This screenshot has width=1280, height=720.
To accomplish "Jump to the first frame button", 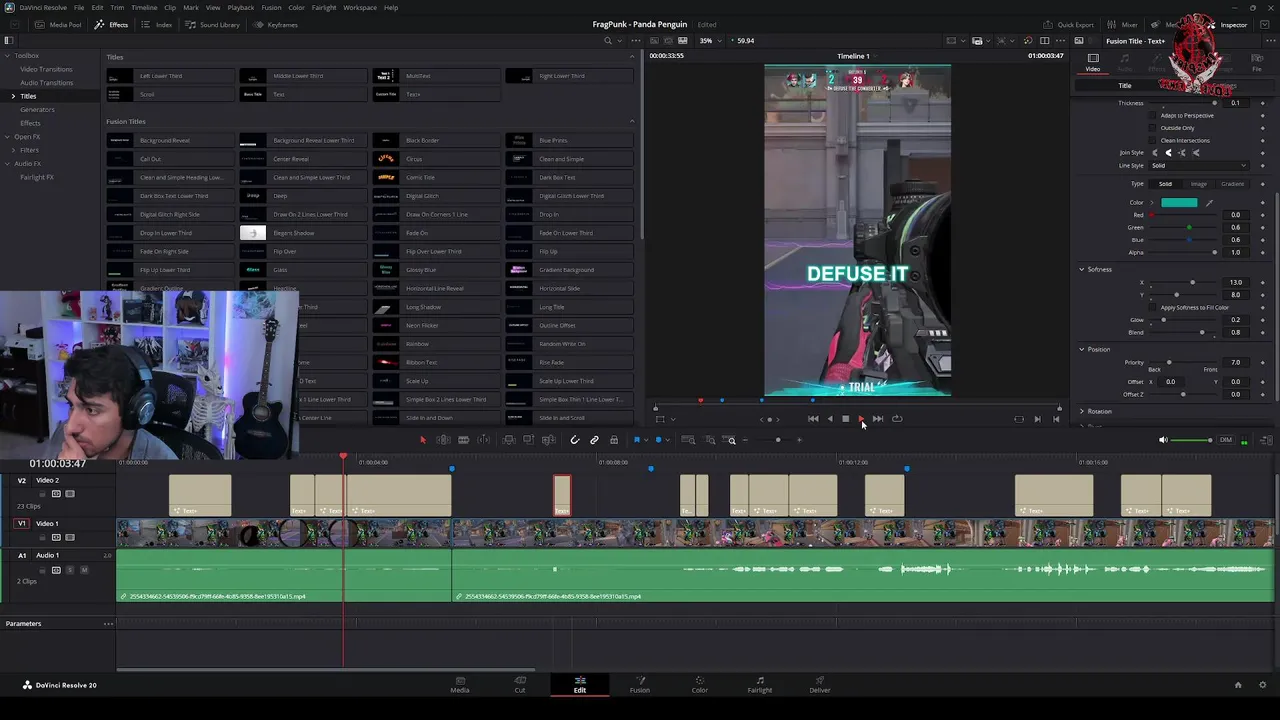I will click(813, 419).
